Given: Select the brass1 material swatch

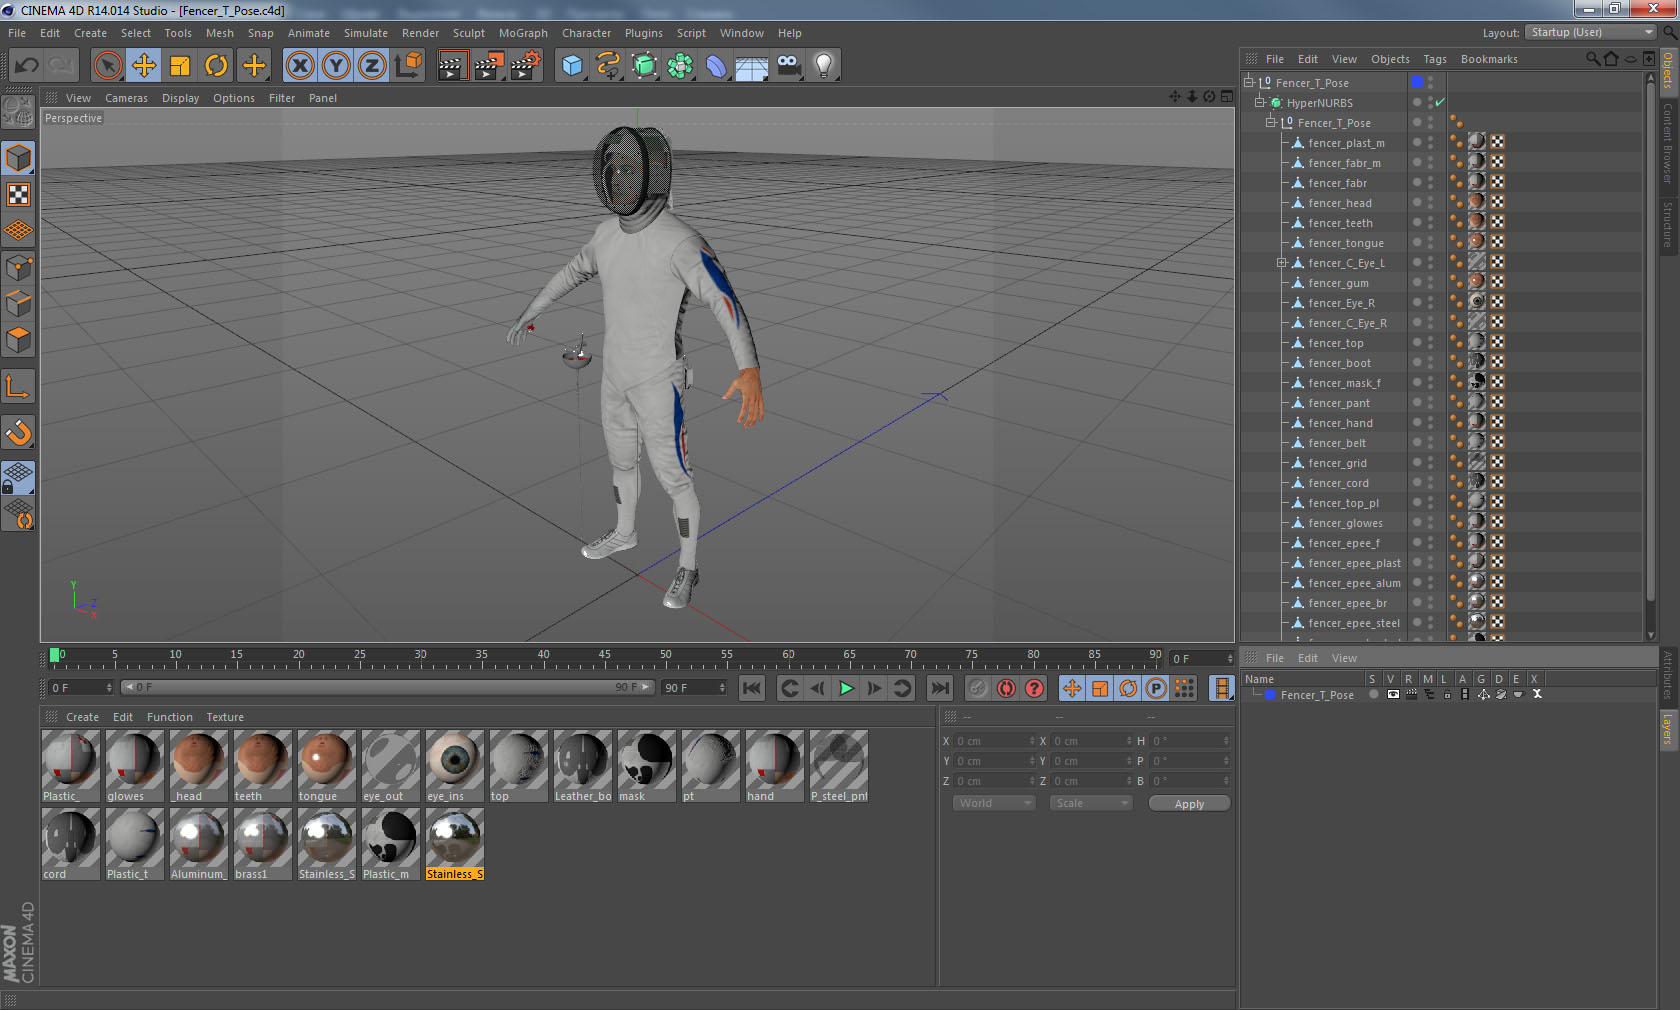Looking at the screenshot, I should 262,844.
